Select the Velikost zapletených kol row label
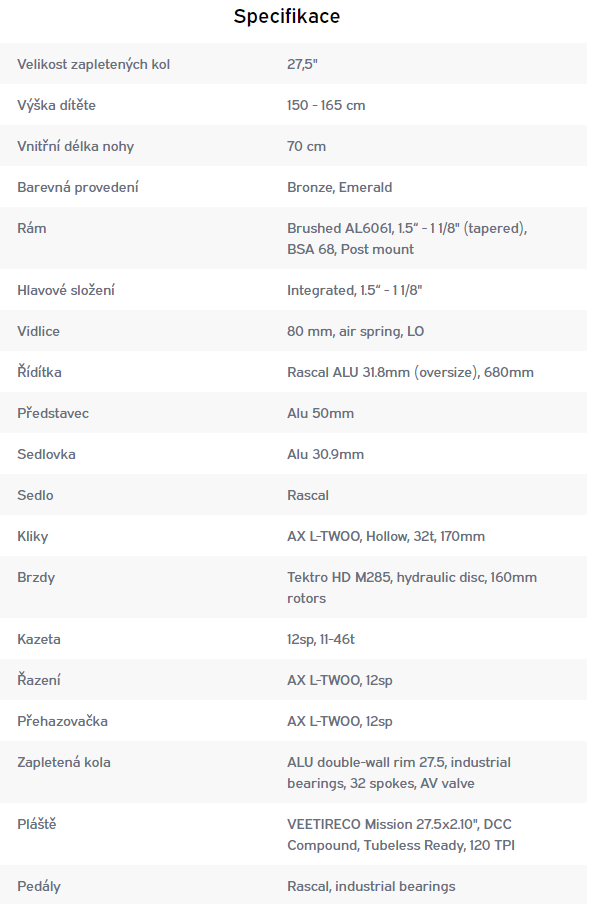This screenshot has height=904, width=602. pyautogui.click(x=93, y=64)
